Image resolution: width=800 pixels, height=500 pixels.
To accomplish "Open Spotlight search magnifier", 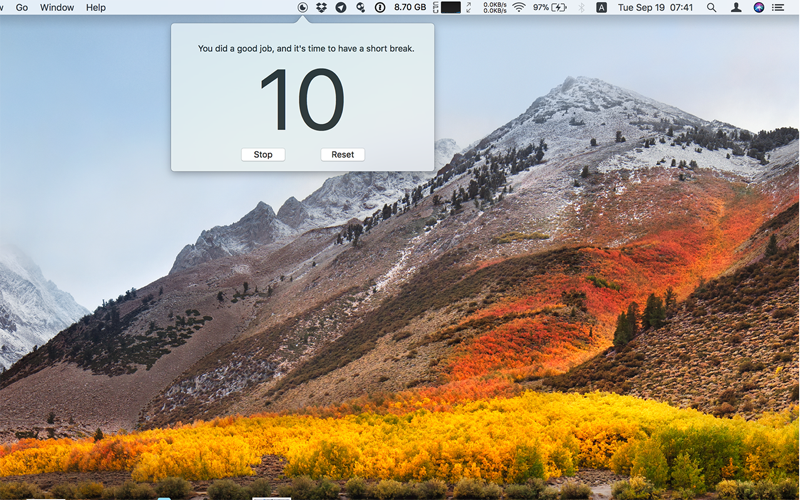I will (711, 8).
